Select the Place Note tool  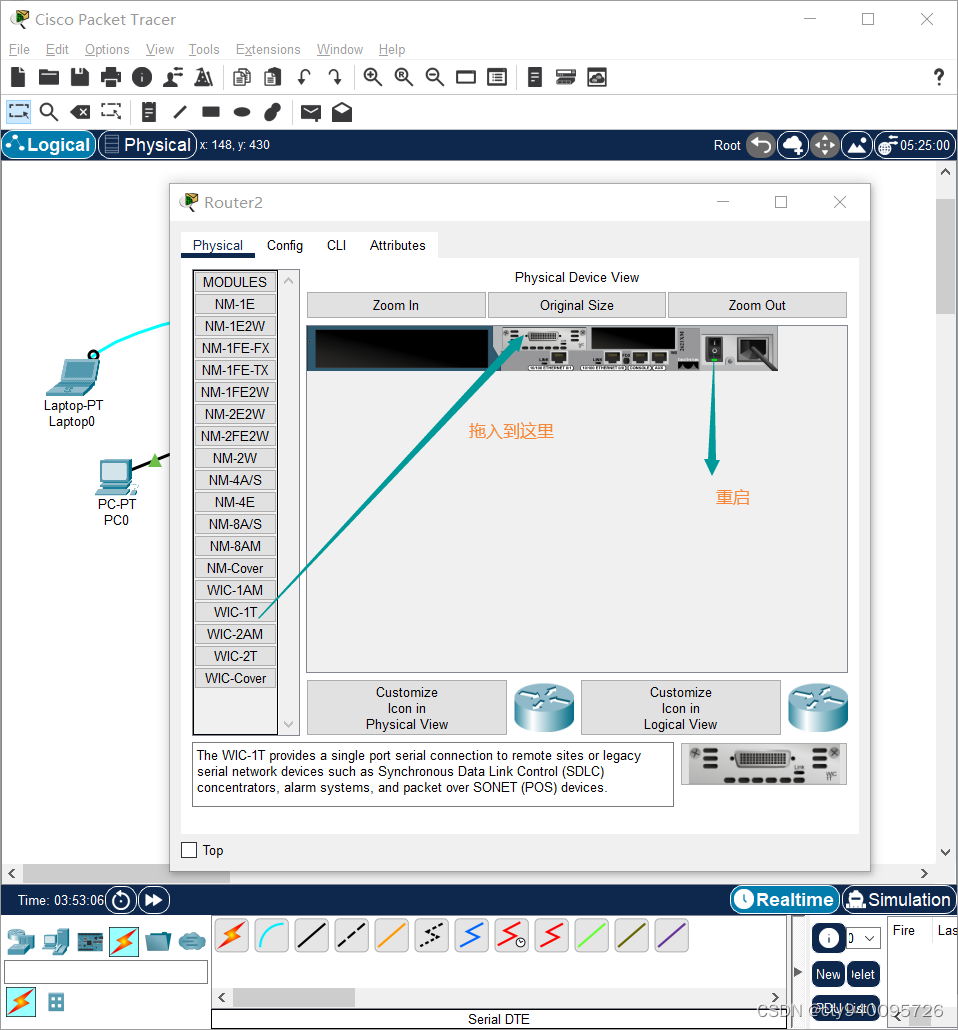click(149, 112)
